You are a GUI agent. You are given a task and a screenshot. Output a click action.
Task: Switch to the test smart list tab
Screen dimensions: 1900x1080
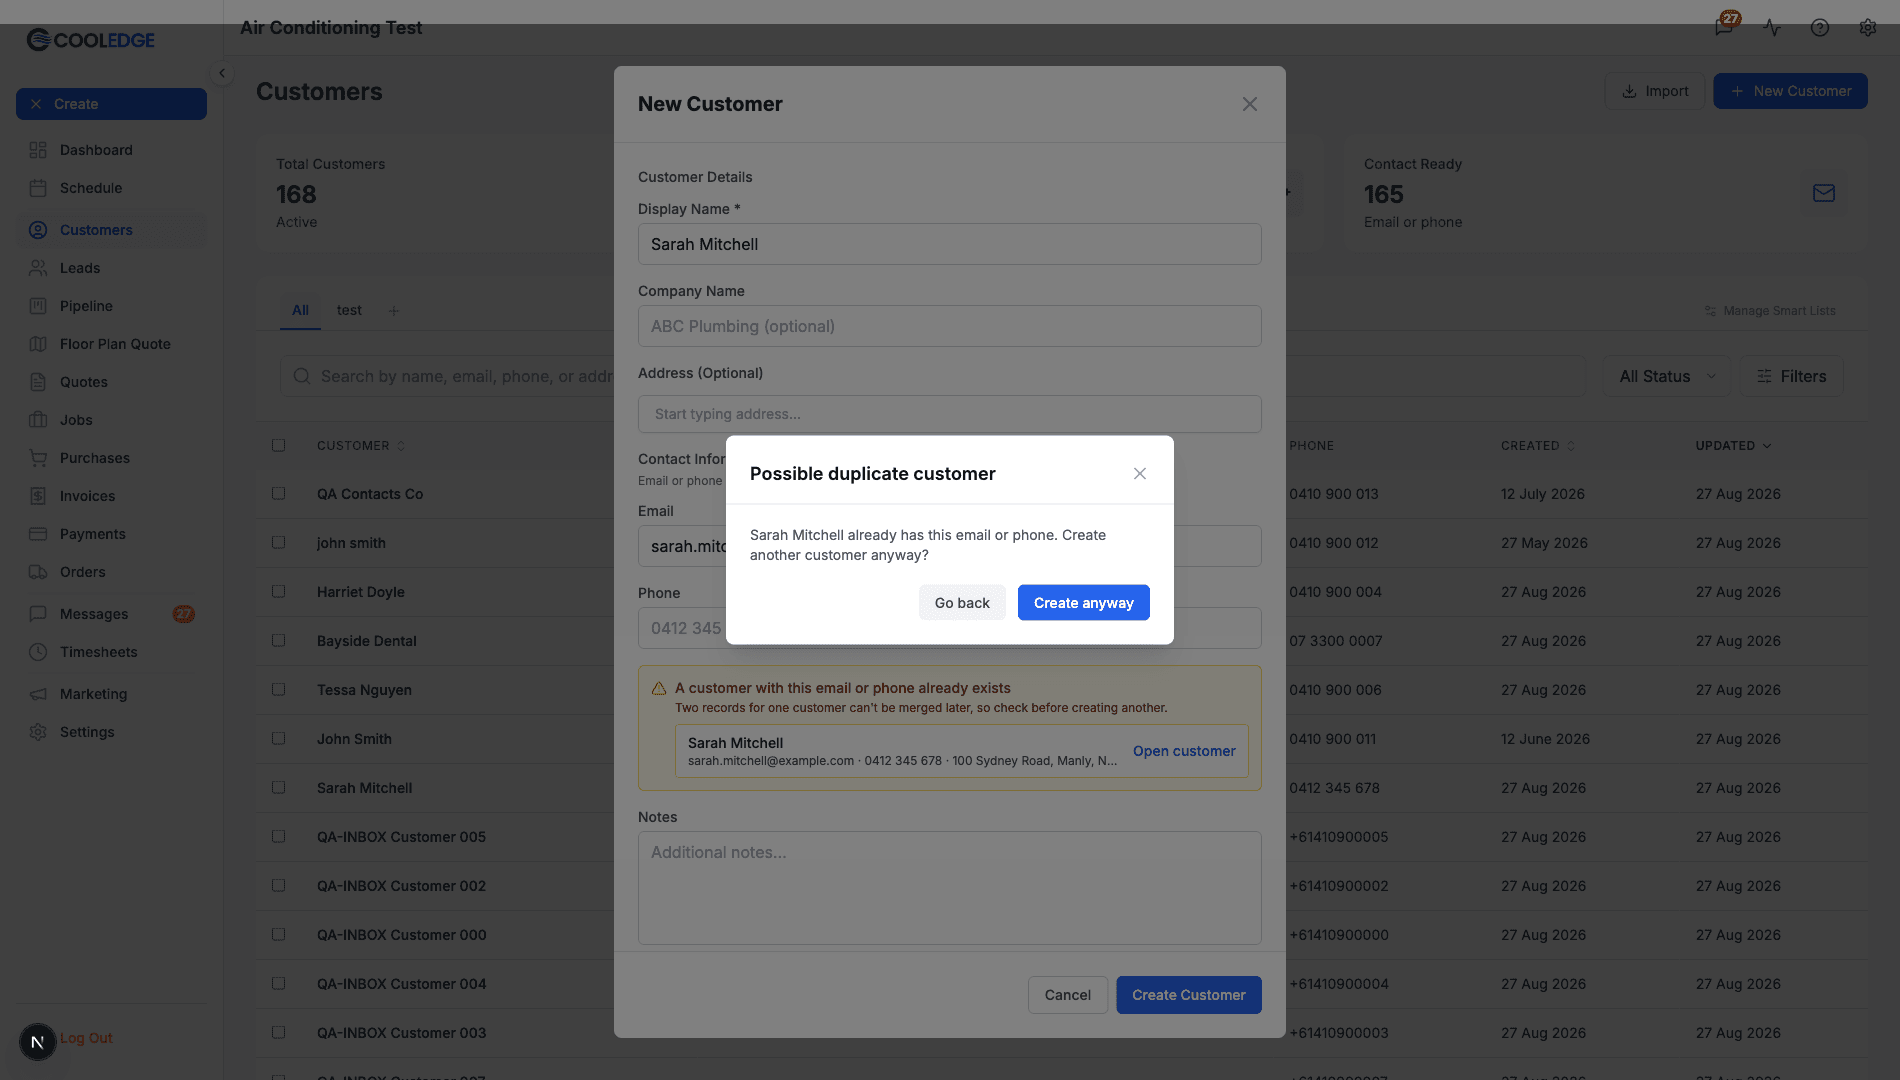click(349, 310)
